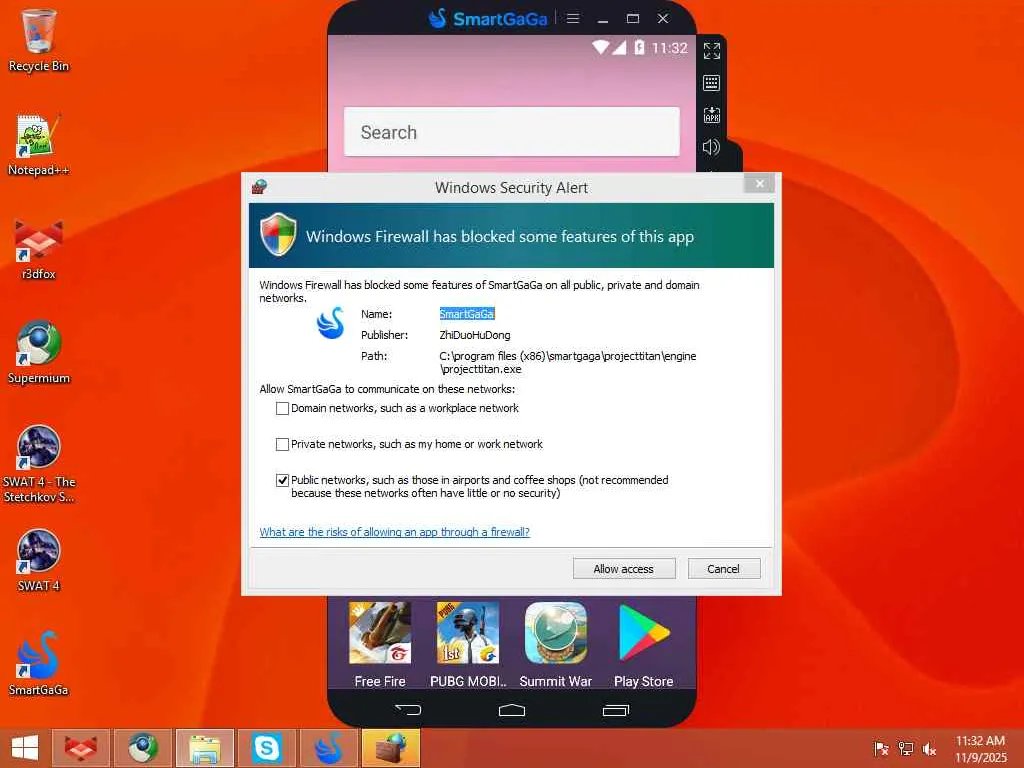Open Skype from the taskbar

266,748
